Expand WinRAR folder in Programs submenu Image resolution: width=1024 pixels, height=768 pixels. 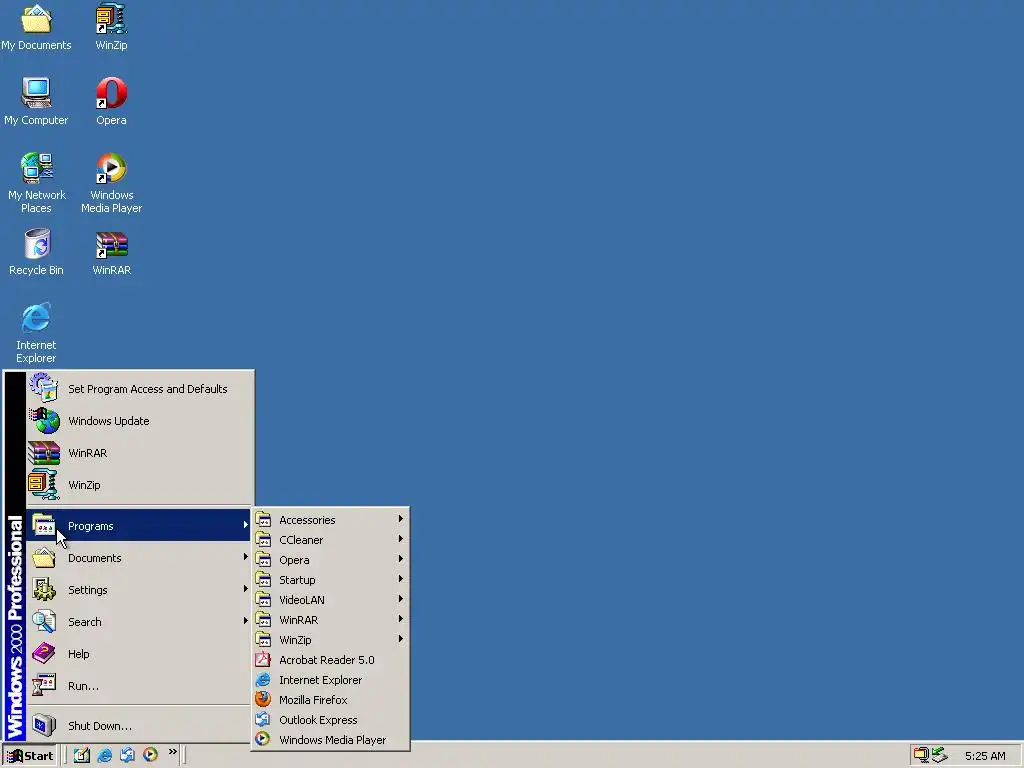[330, 620]
